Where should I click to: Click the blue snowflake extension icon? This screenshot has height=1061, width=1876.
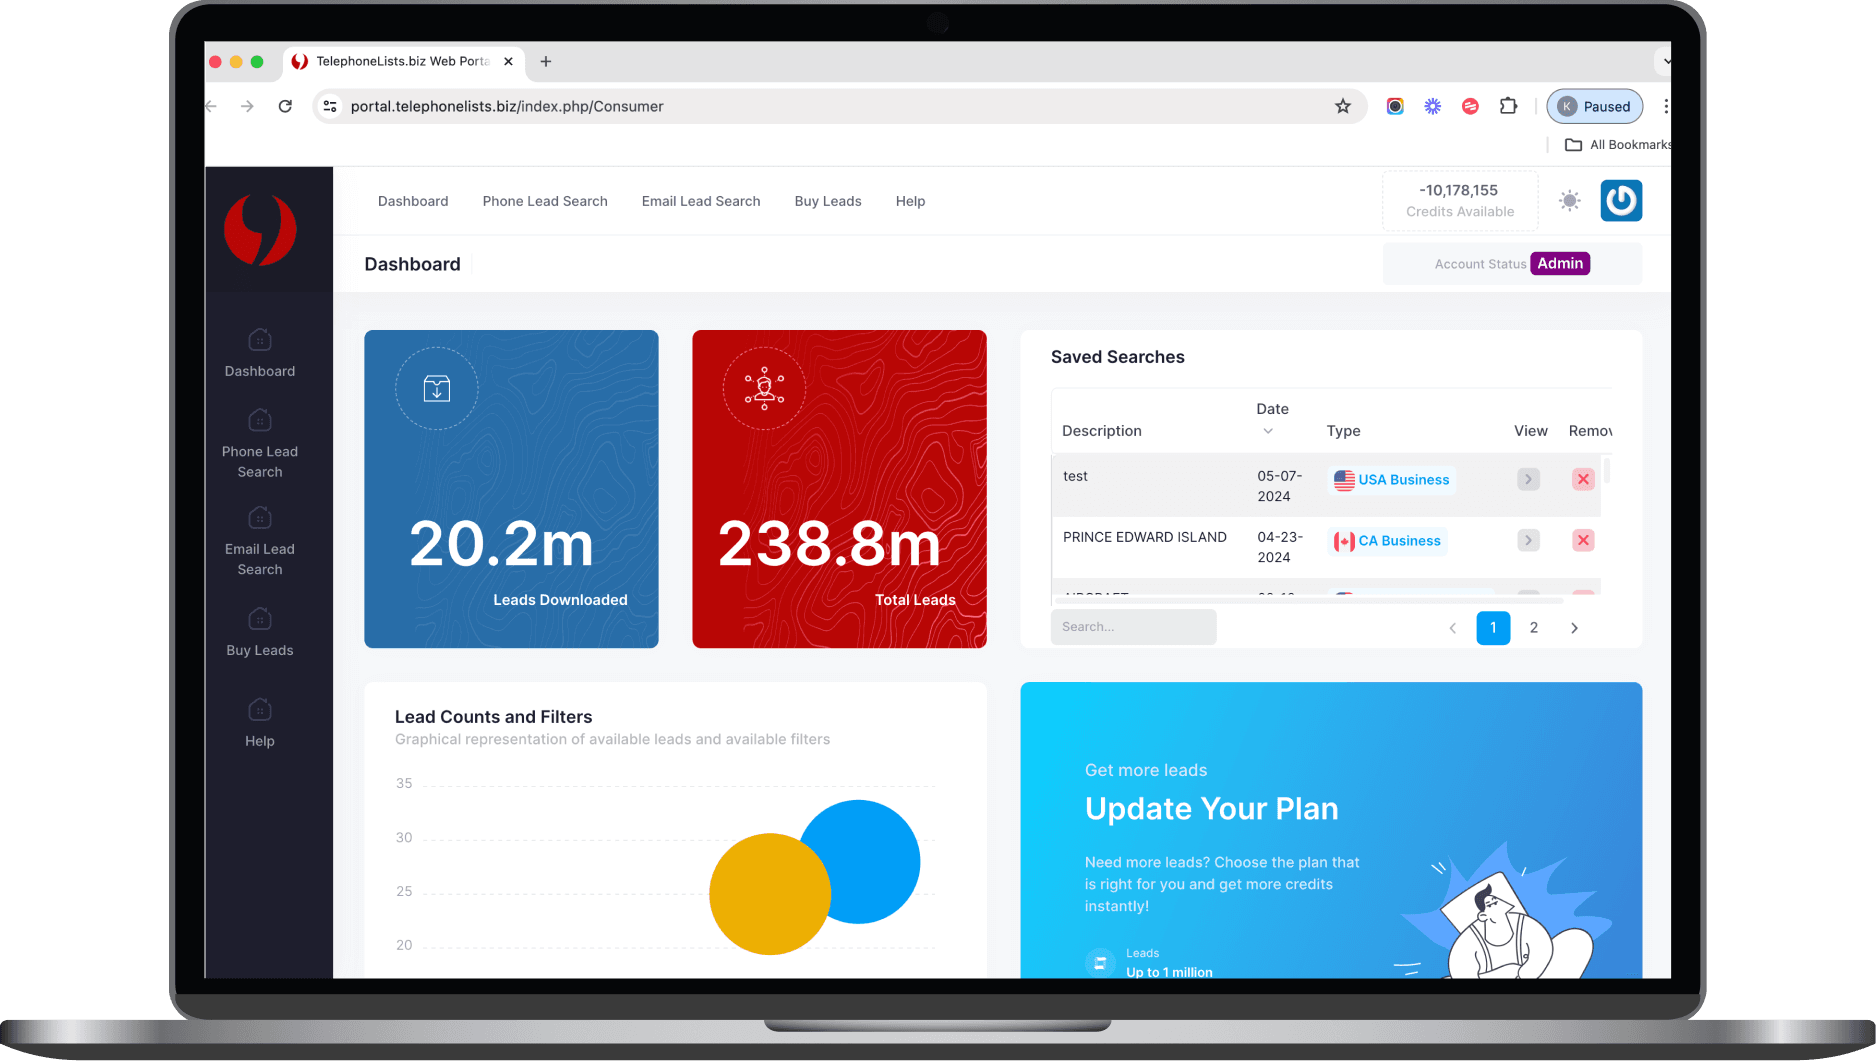click(1433, 106)
